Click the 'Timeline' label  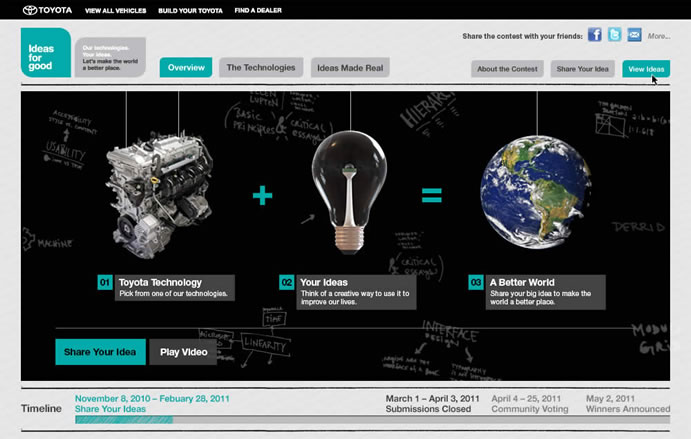click(41, 409)
